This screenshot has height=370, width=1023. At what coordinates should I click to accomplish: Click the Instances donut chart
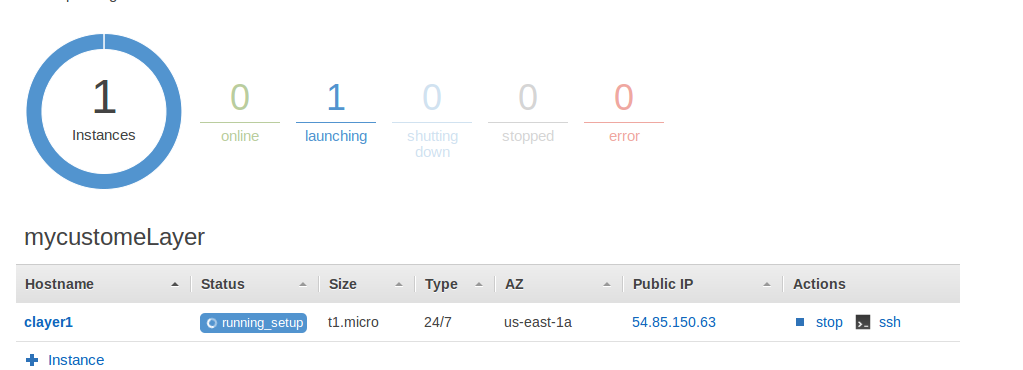(x=104, y=112)
